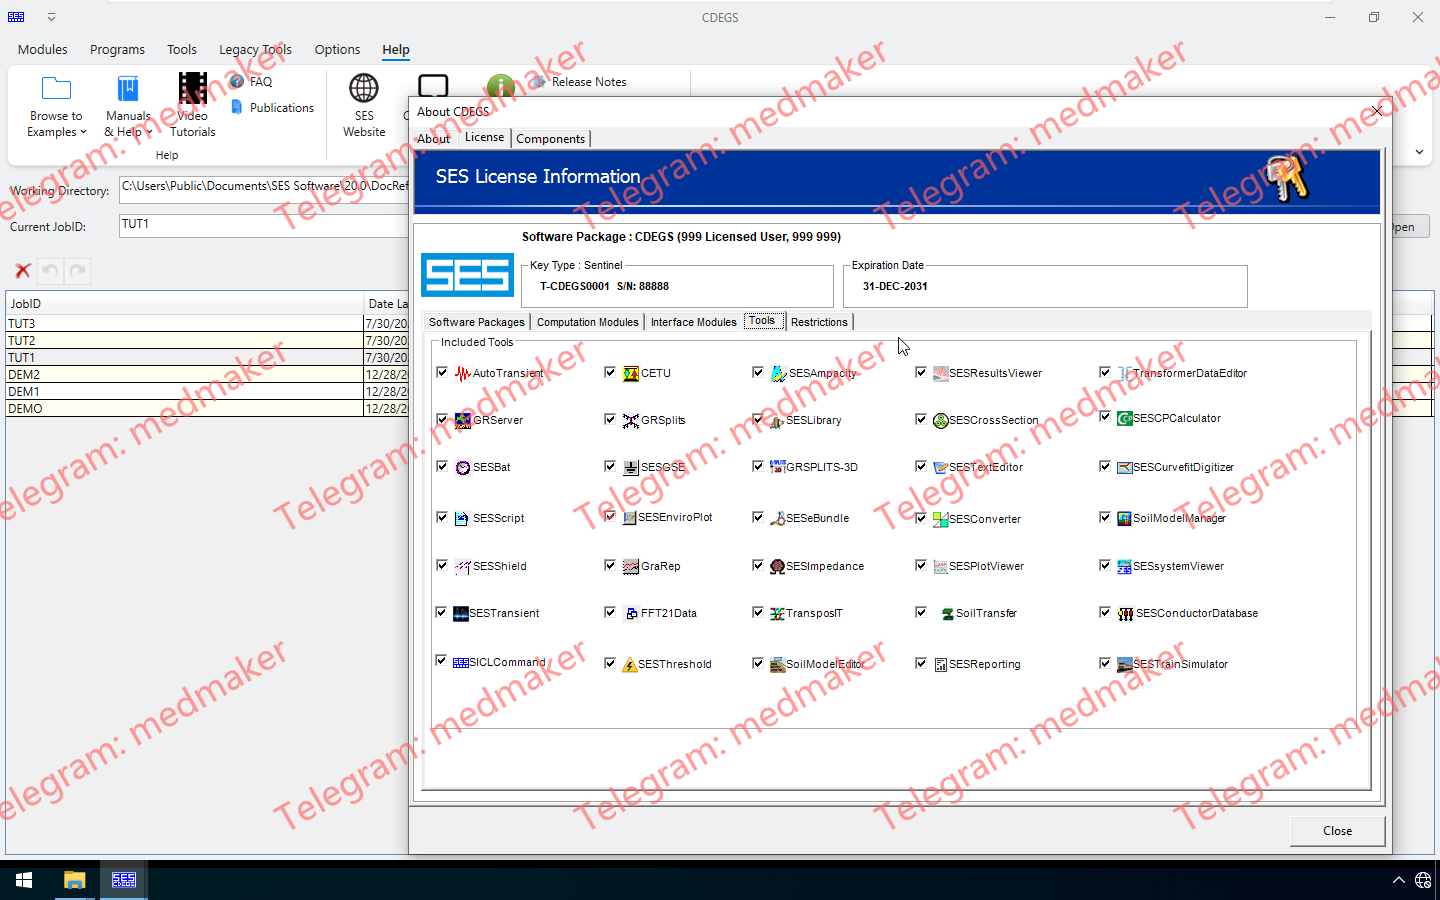
Task: Click the SESConductorDatabase tool icon
Action: click(1125, 614)
